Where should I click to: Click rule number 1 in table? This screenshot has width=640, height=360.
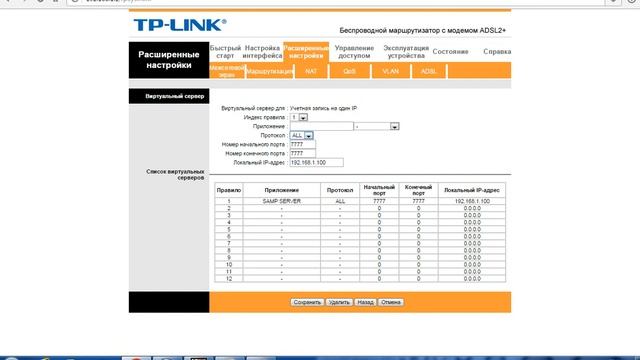pos(229,201)
